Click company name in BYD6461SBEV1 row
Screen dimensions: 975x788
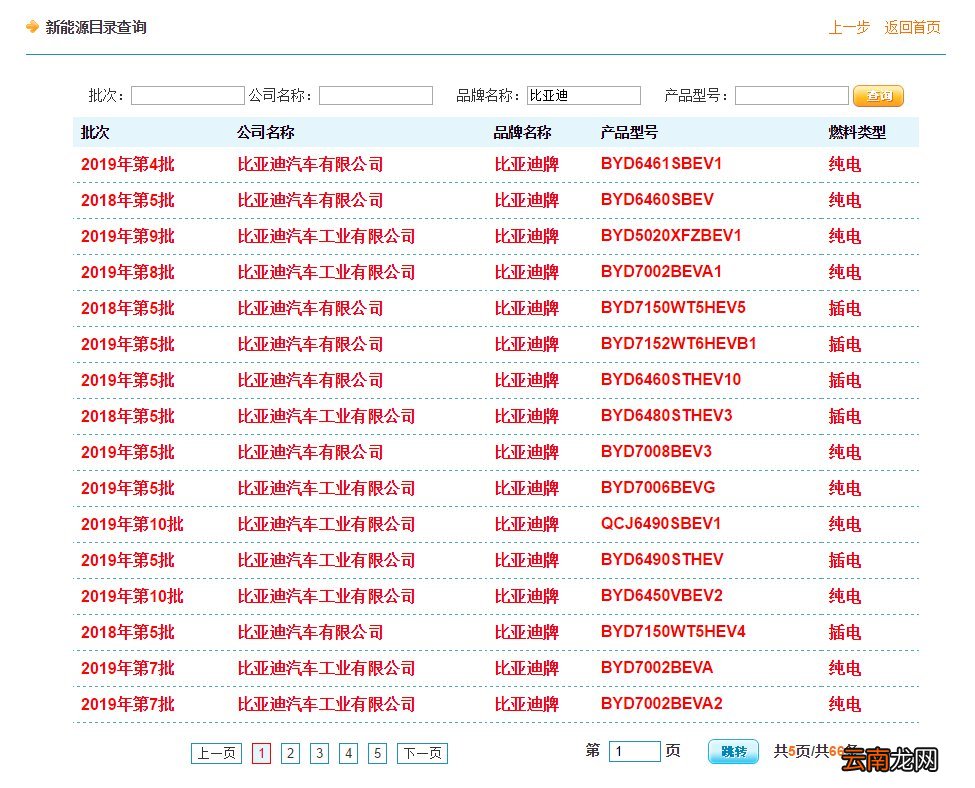(x=310, y=164)
